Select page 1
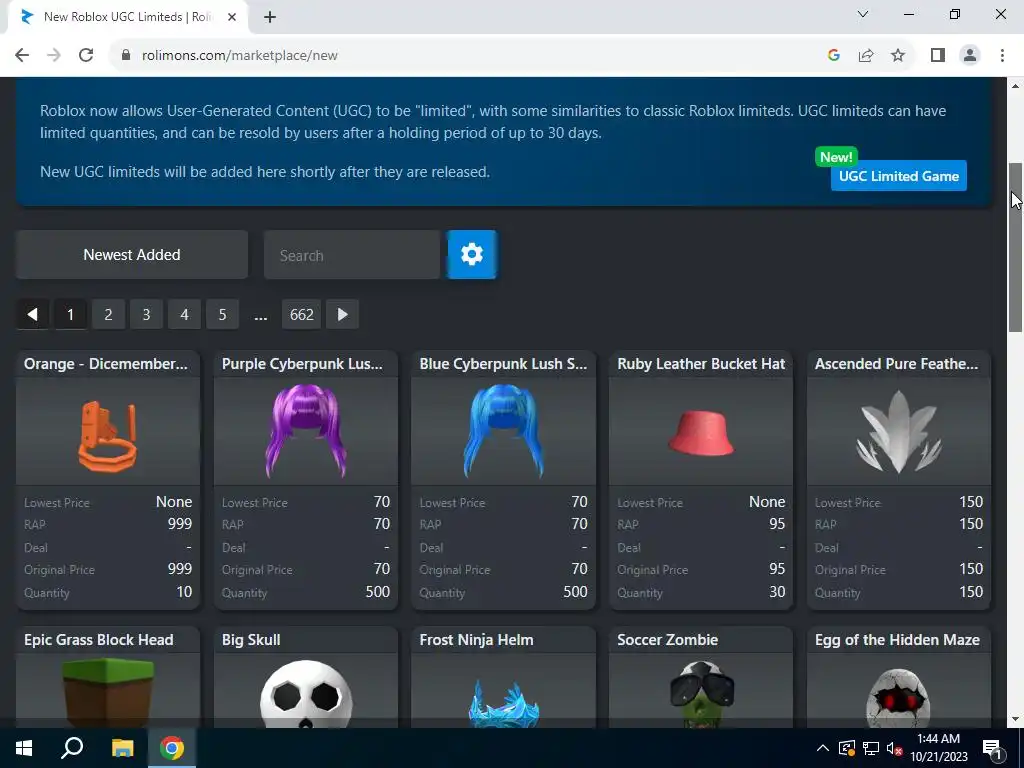Image resolution: width=1024 pixels, height=768 pixels. point(71,315)
